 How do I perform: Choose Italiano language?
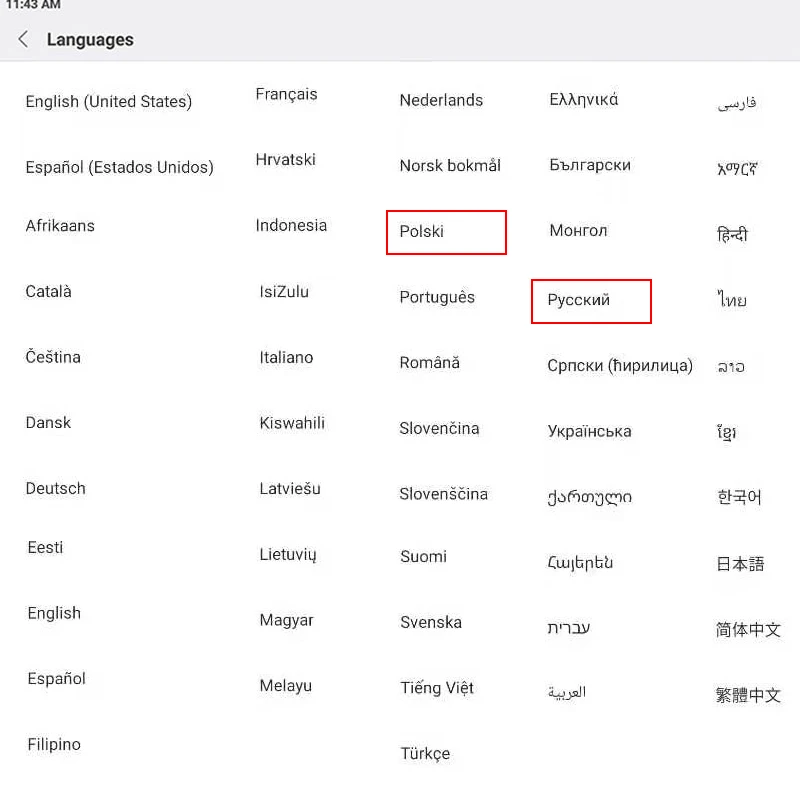(x=286, y=357)
